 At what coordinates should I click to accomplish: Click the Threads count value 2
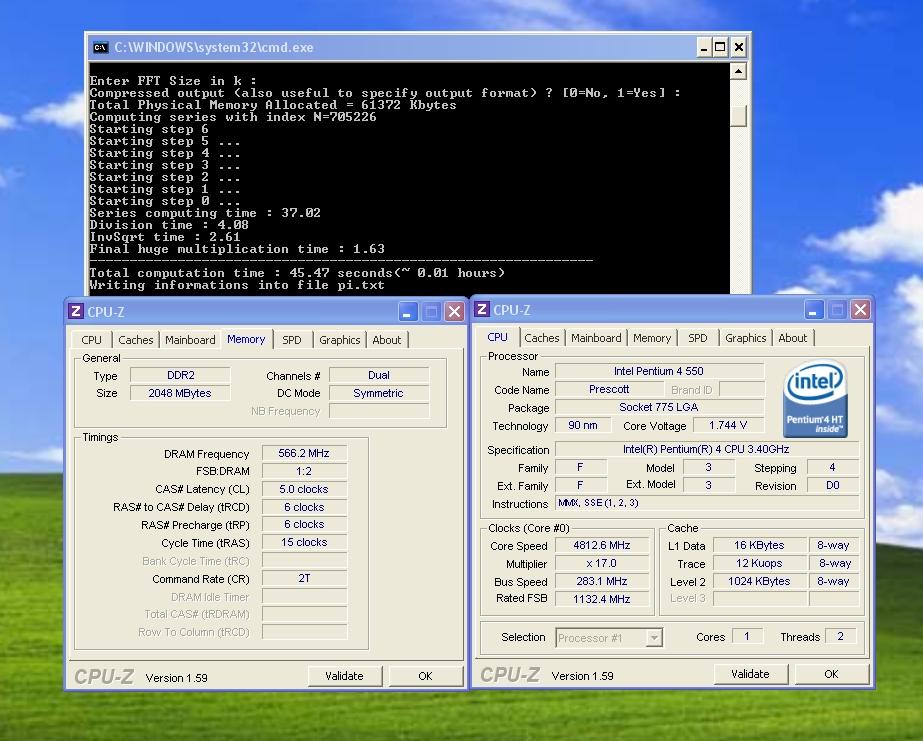841,636
